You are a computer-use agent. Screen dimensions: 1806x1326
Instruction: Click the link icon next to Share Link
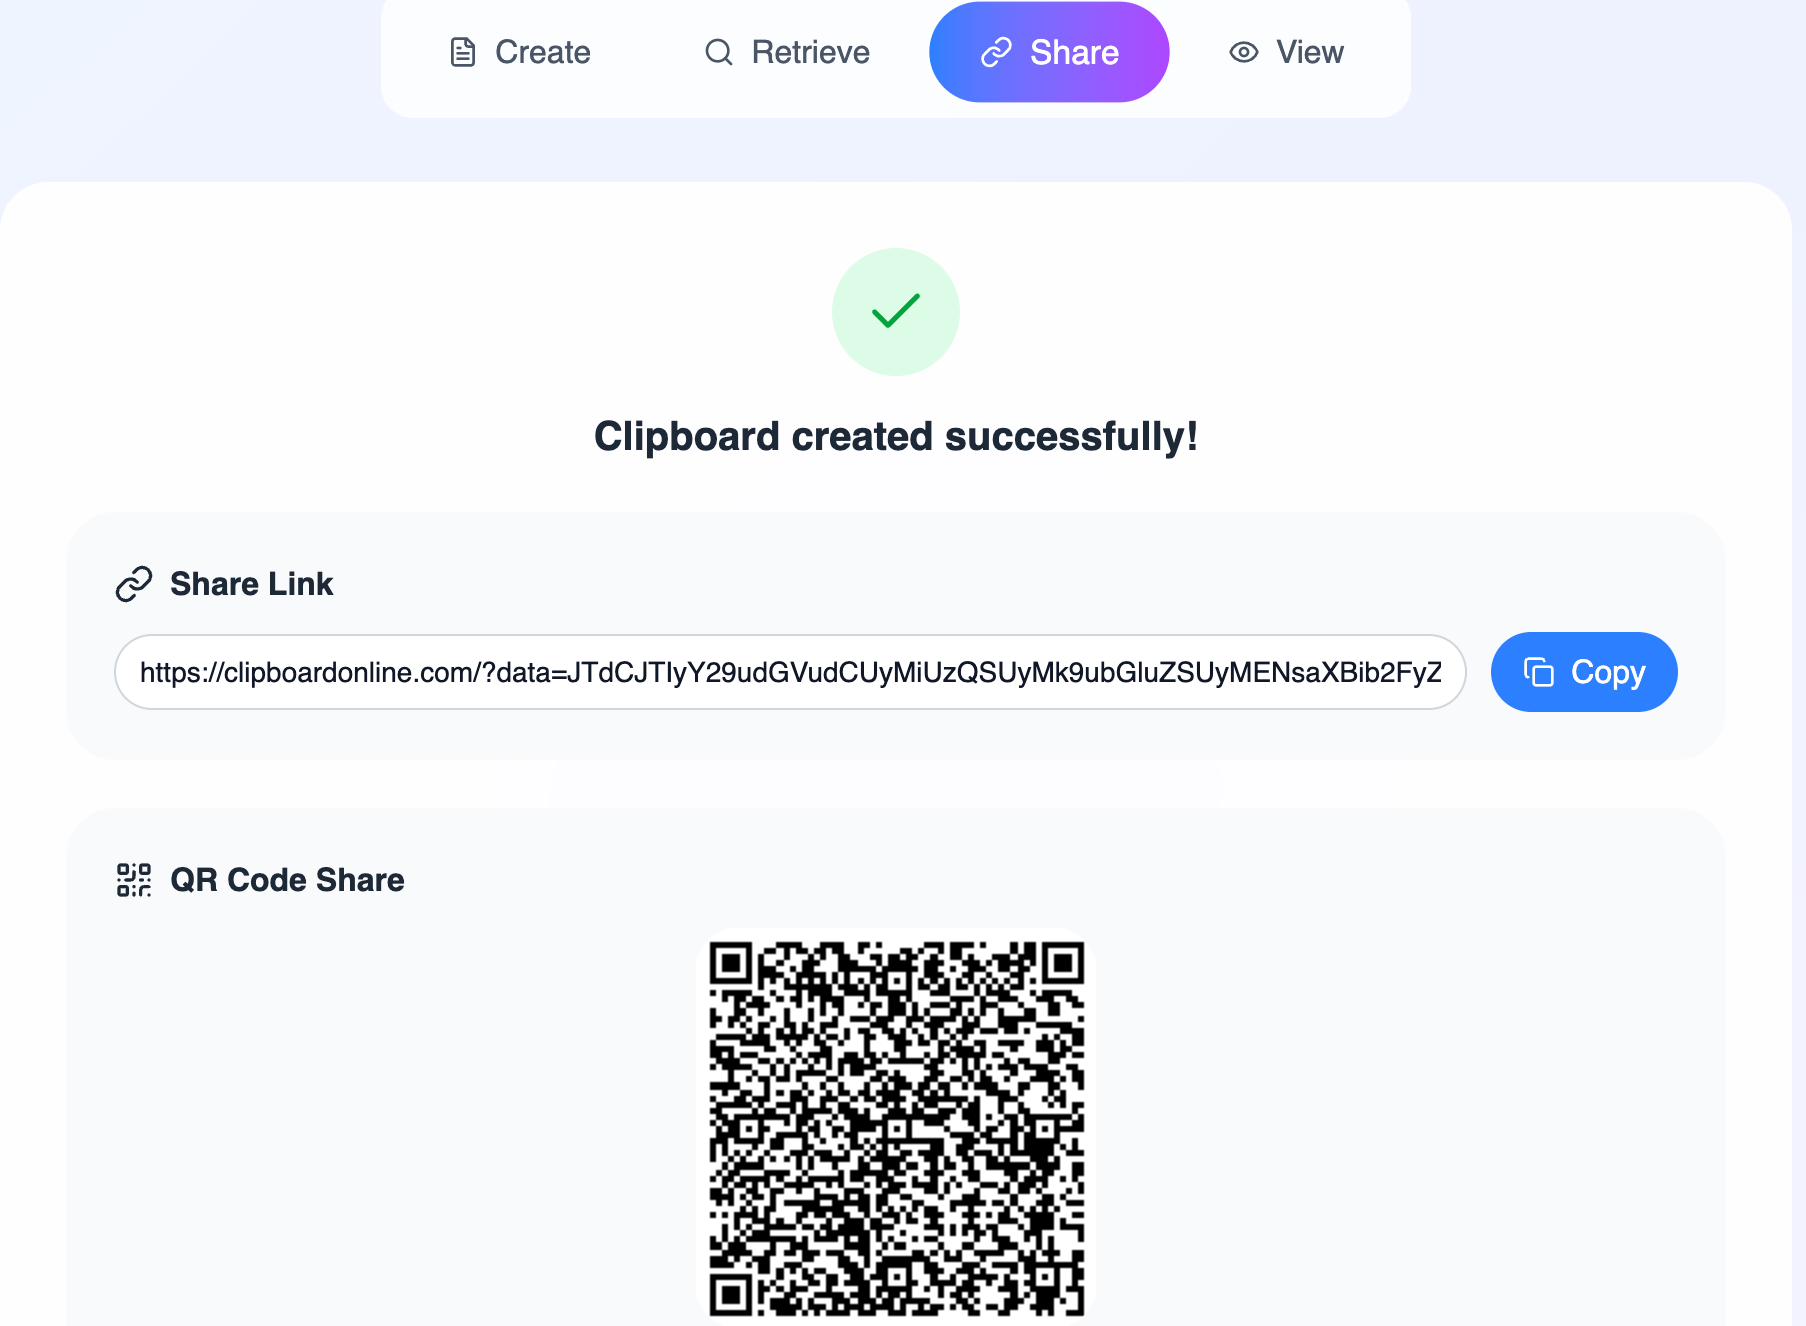pos(134,584)
